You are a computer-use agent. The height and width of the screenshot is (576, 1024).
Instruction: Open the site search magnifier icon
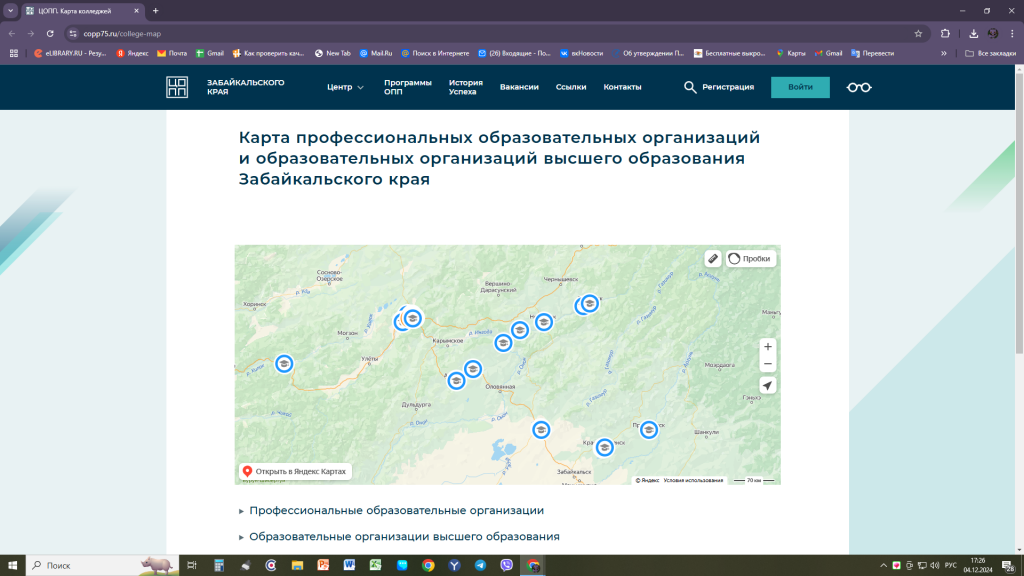[x=690, y=87]
